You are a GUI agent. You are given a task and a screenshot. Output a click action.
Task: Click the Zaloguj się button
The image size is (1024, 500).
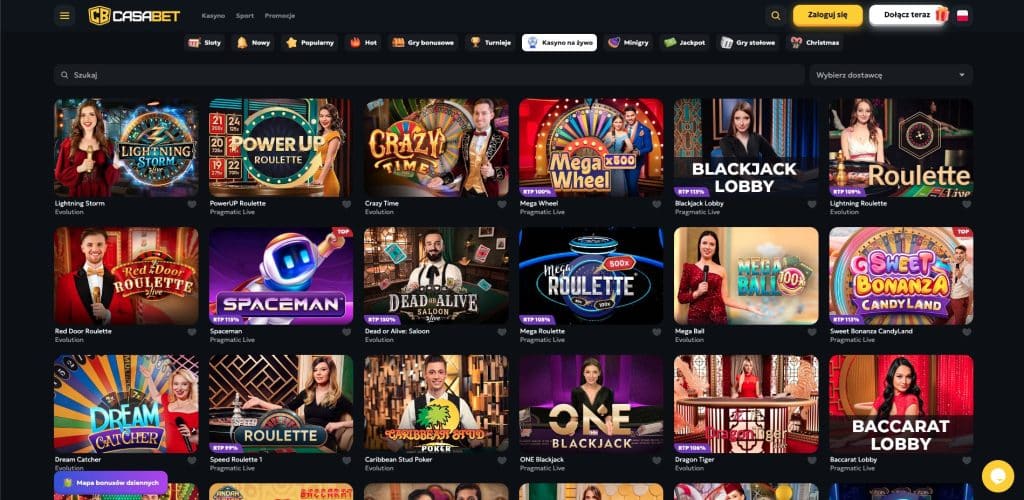pos(827,15)
